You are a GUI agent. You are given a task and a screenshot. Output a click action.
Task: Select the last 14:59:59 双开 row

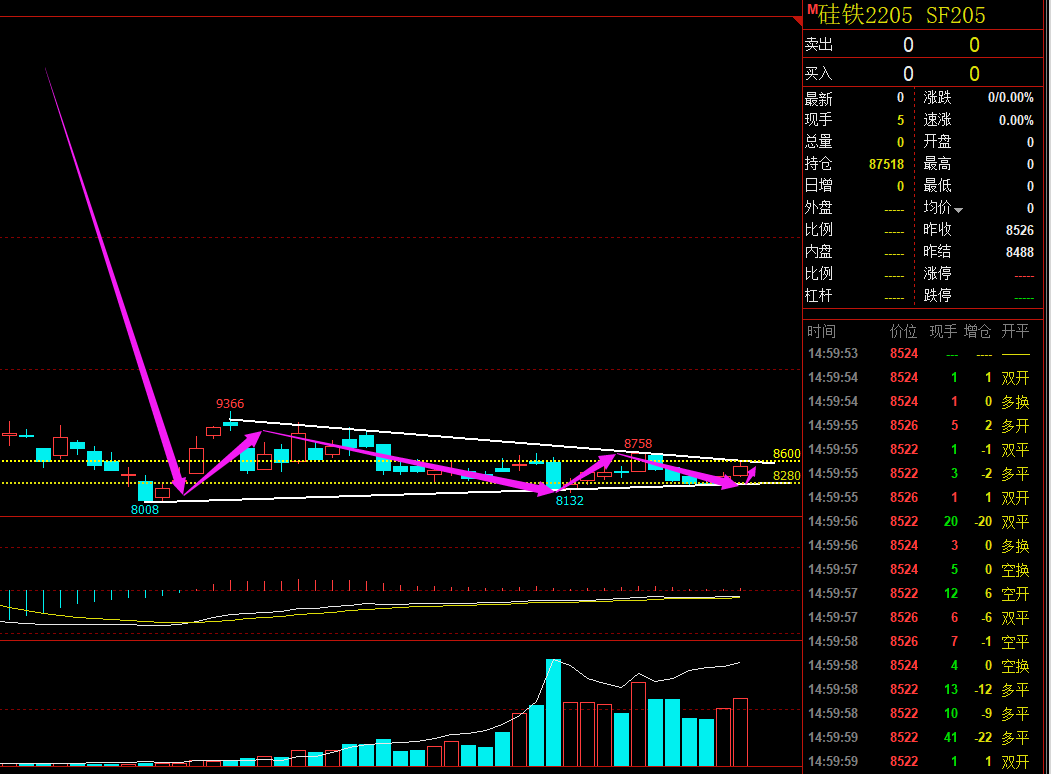[923, 761]
